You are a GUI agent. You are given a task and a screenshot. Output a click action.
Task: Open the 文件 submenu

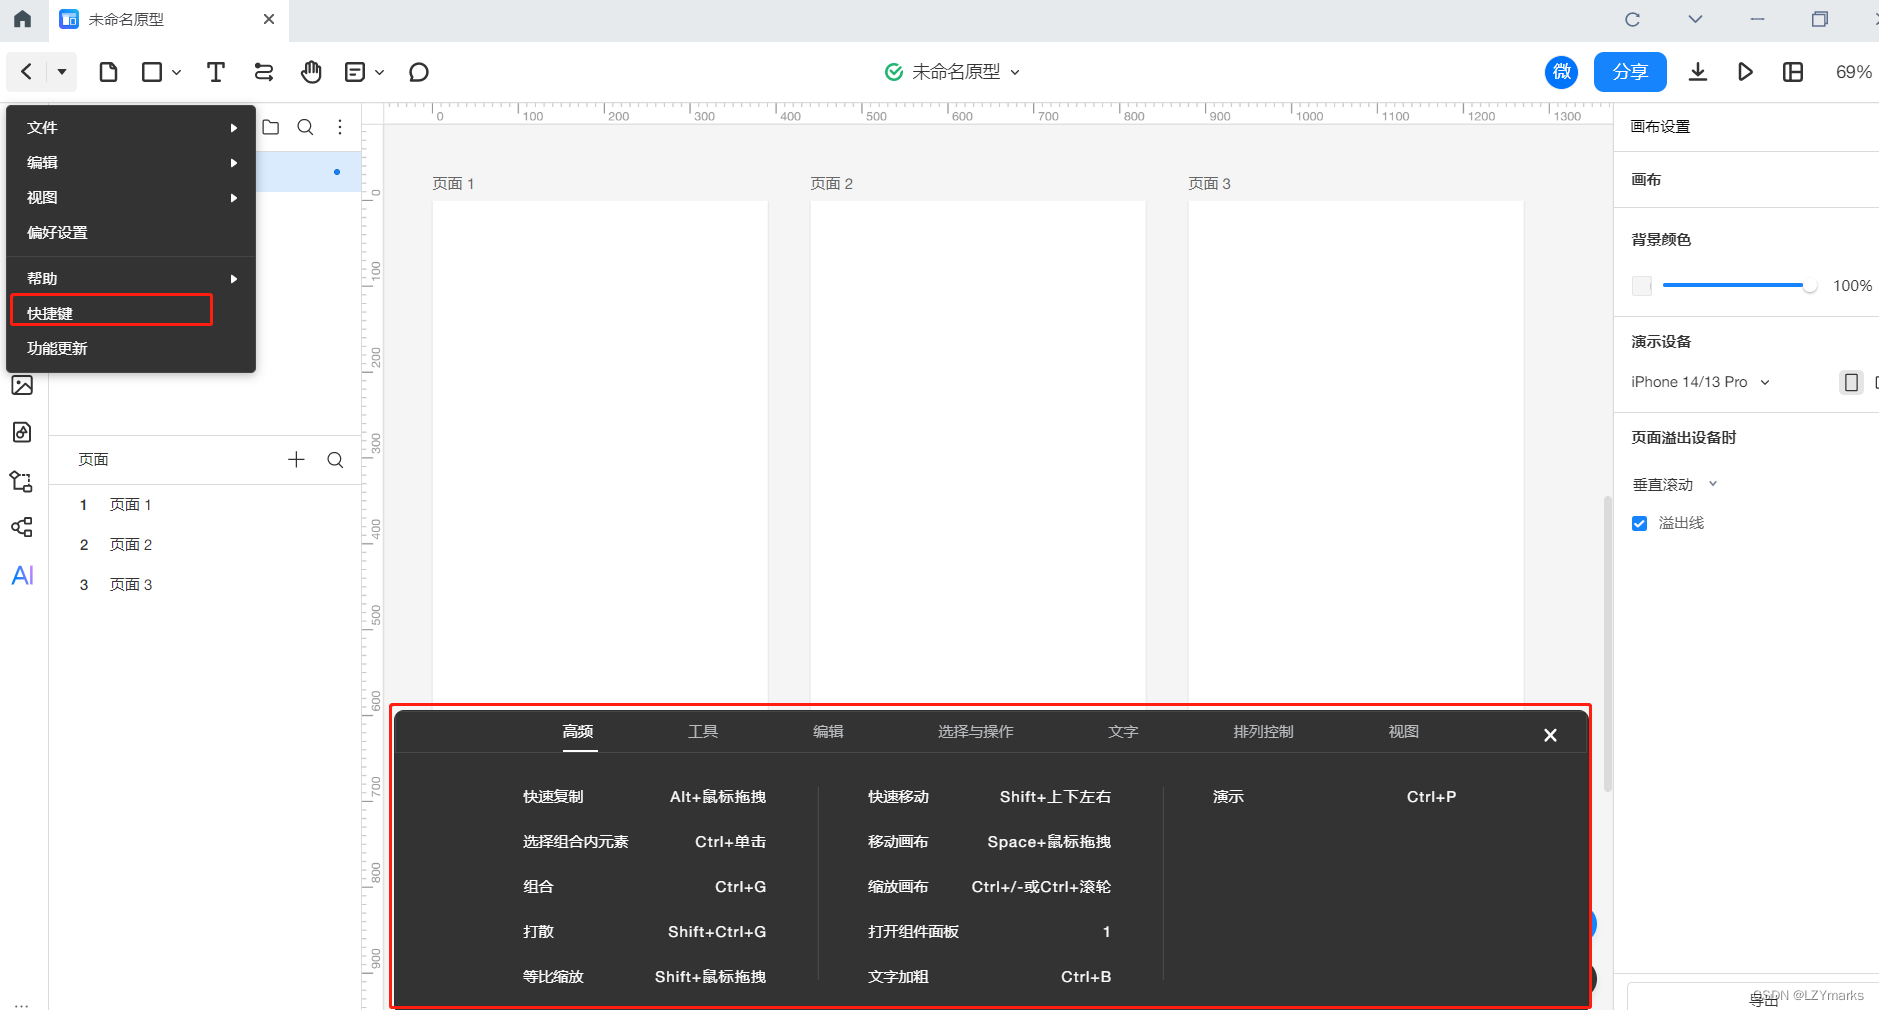[131, 127]
